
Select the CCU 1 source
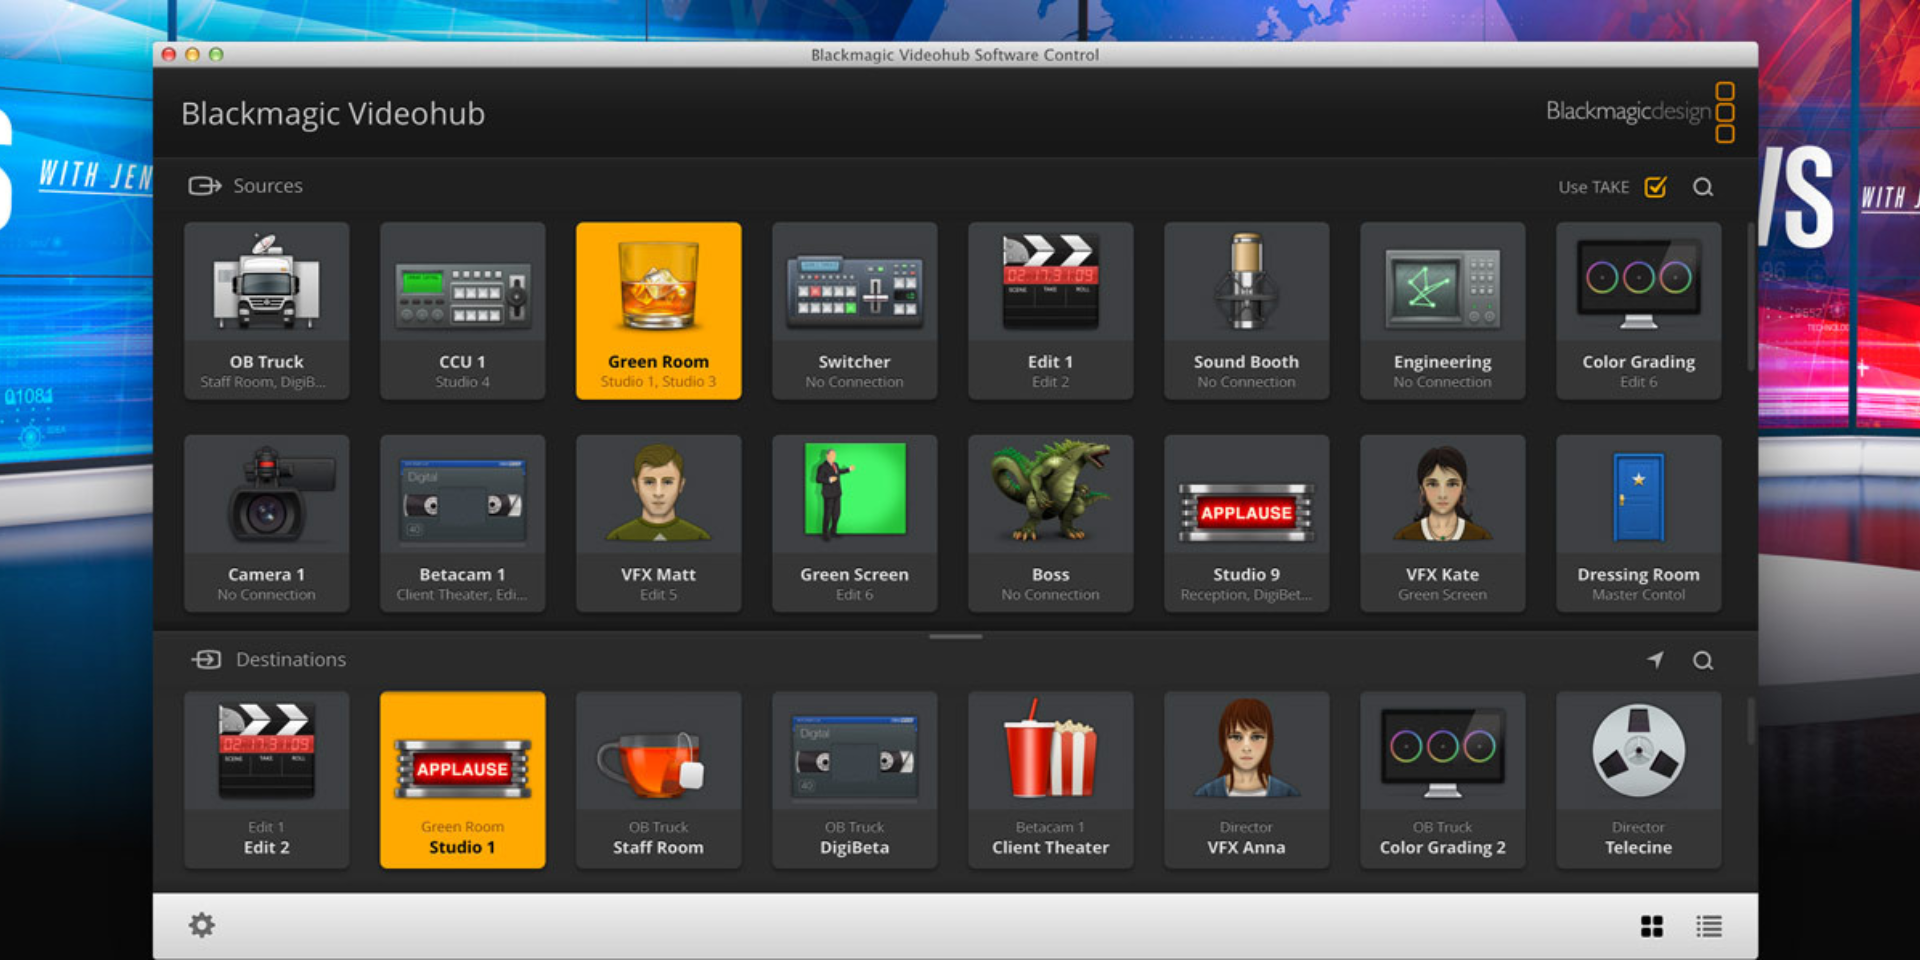[462, 311]
